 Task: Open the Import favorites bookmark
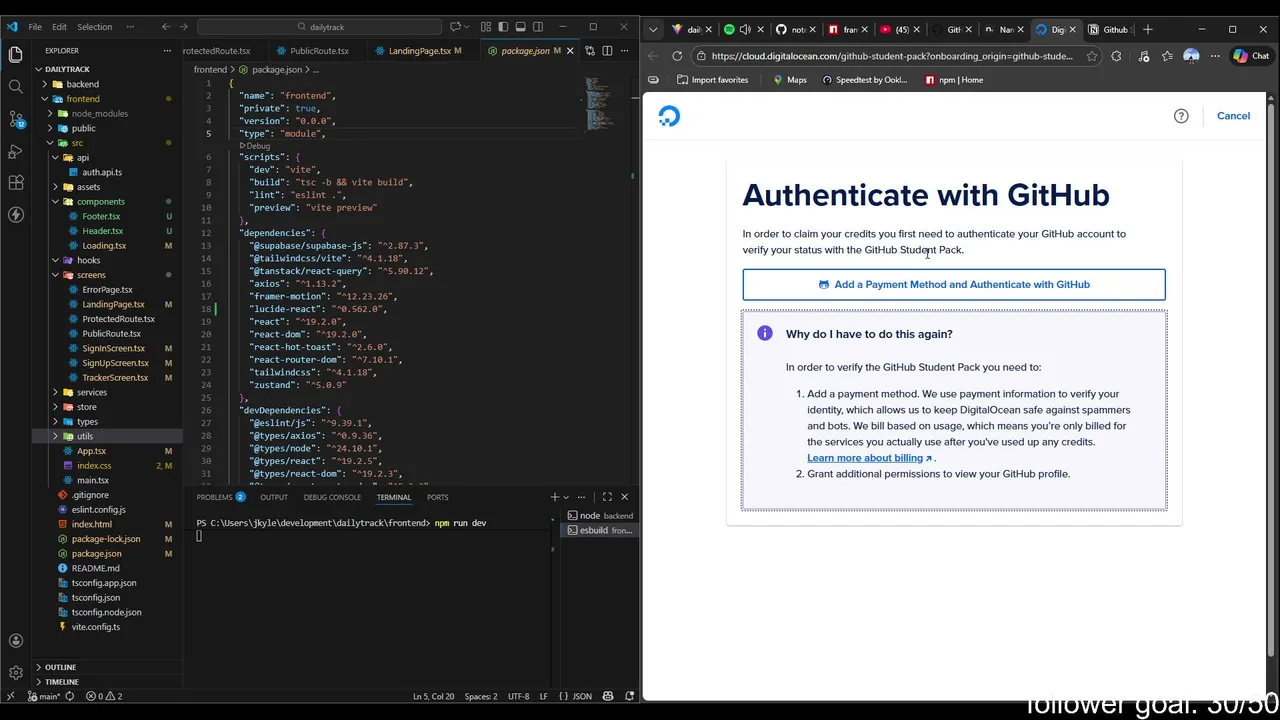712,80
